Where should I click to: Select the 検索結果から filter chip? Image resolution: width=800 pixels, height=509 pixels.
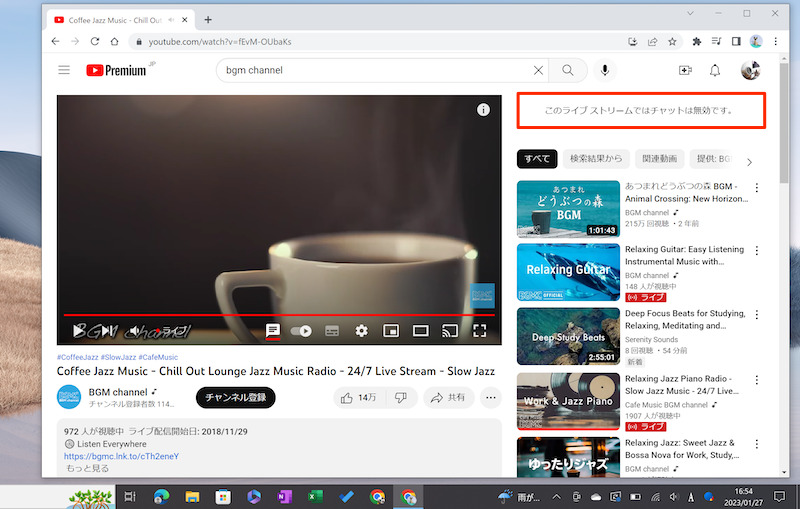[x=595, y=158]
